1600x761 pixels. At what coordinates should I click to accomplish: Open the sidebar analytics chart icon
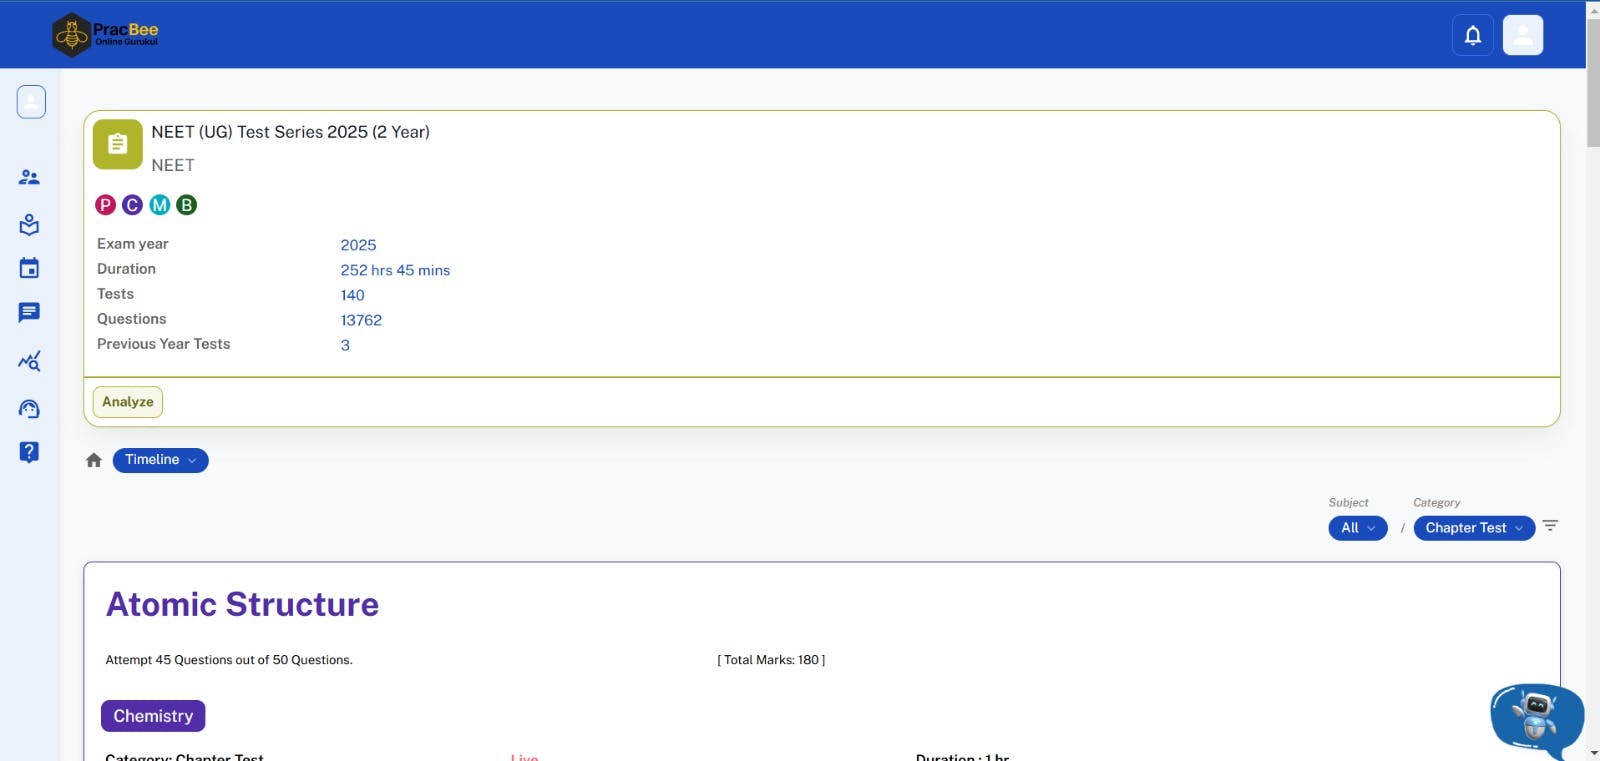click(29, 361)
